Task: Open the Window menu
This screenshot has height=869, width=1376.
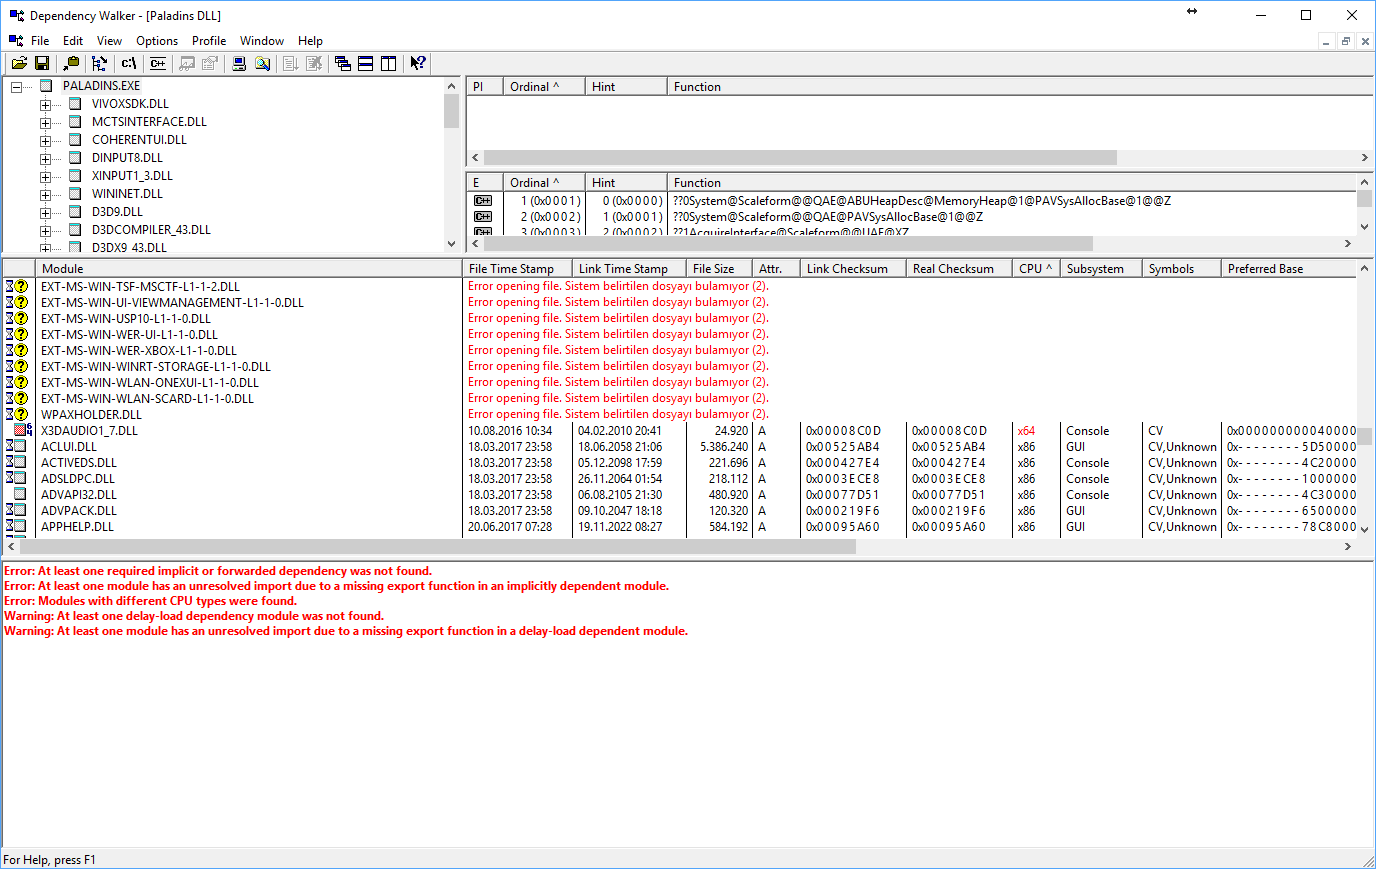Action: click(262, 41)
